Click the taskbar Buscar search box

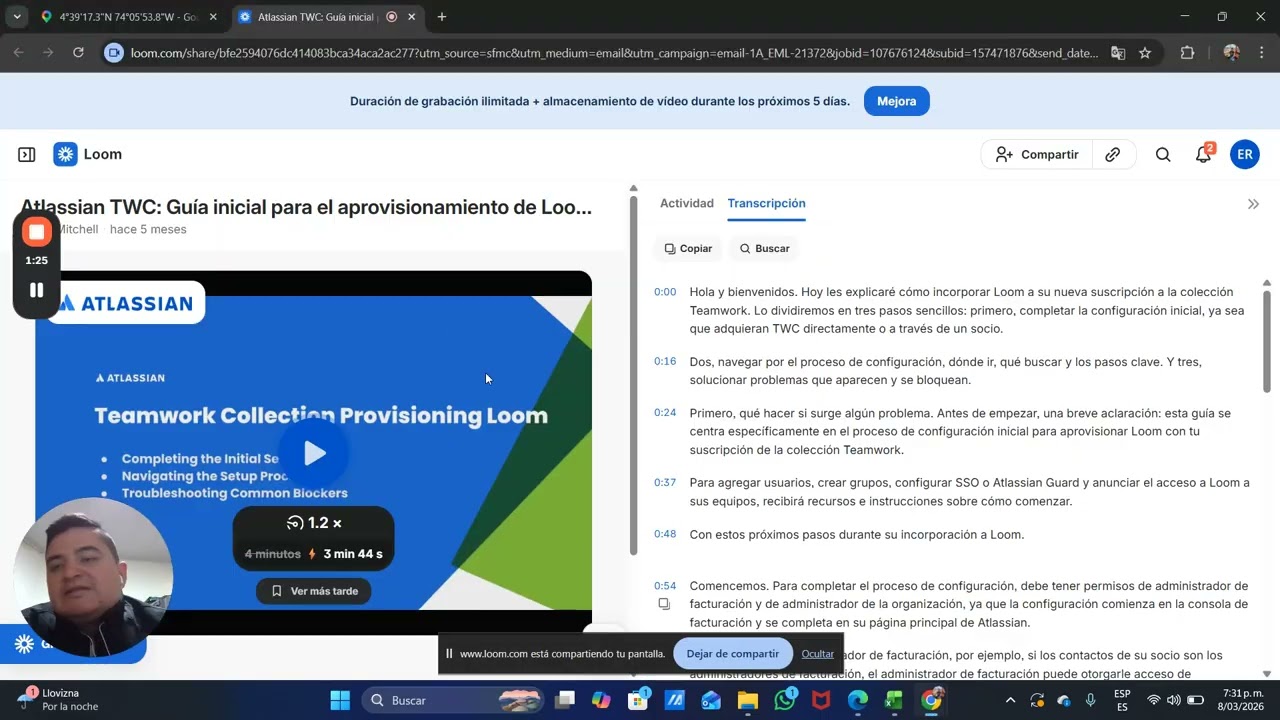[452, 700]
